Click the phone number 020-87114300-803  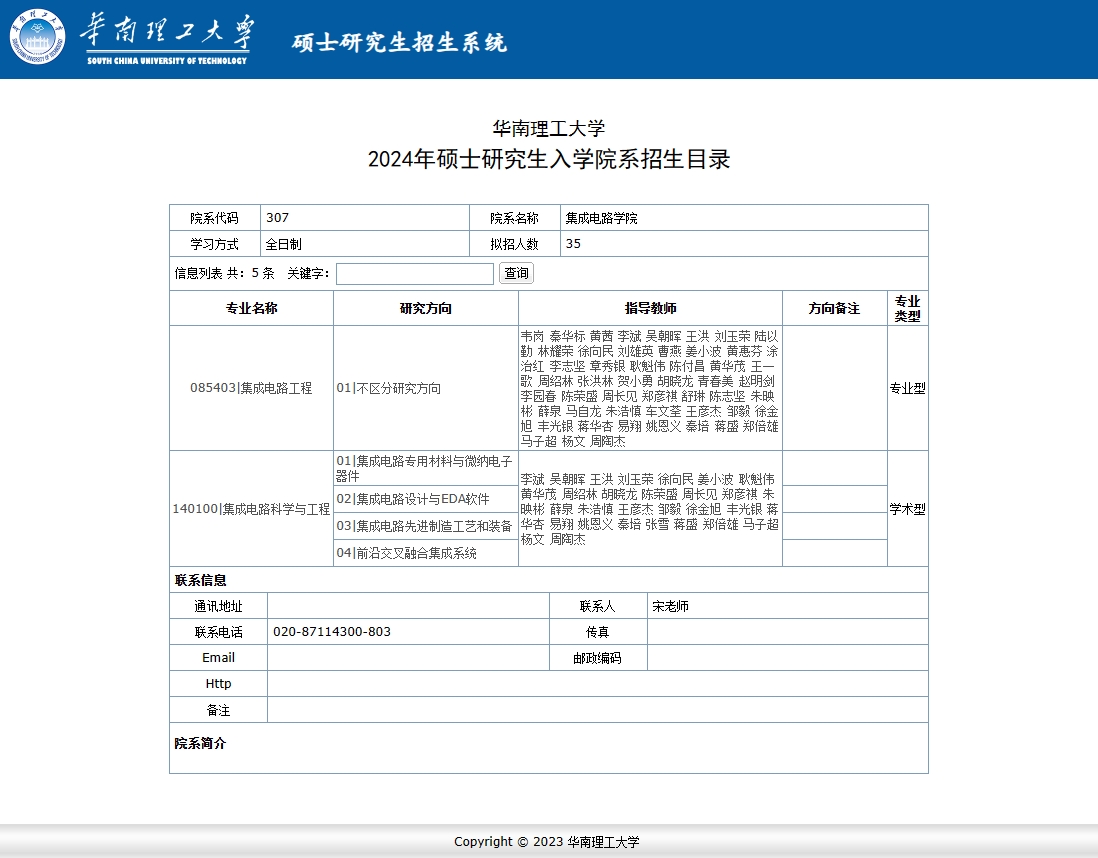[332, 632]
